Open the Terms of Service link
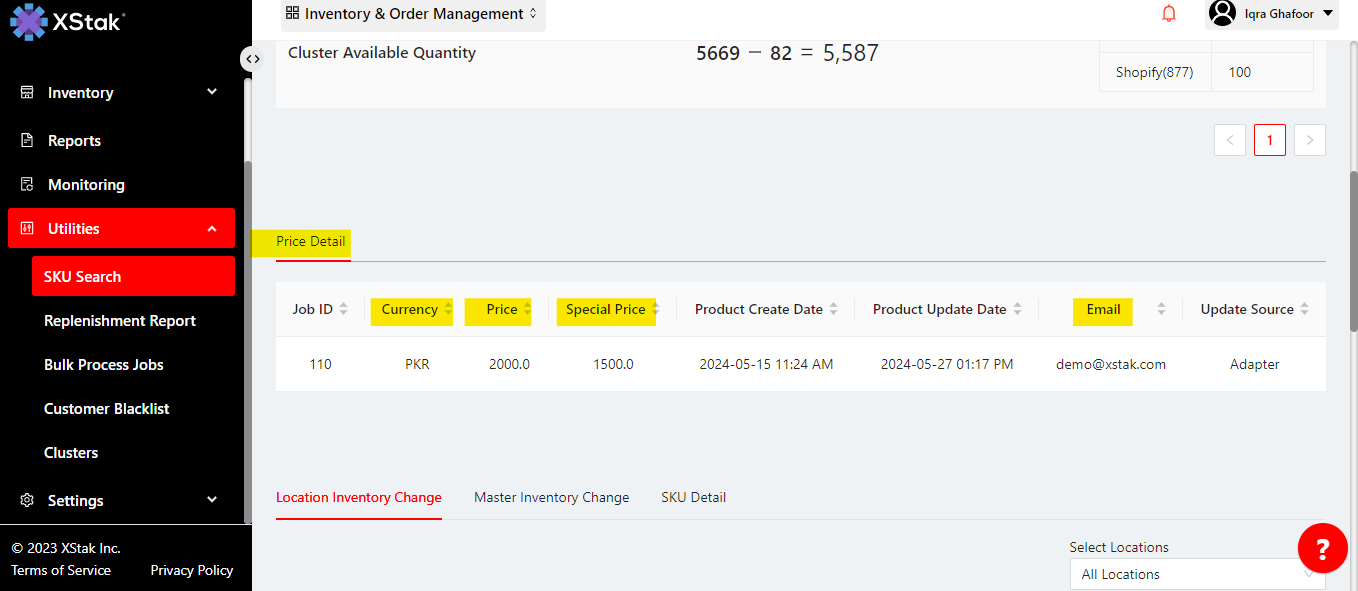This screenshot has width=1358, height=591. 61,570
